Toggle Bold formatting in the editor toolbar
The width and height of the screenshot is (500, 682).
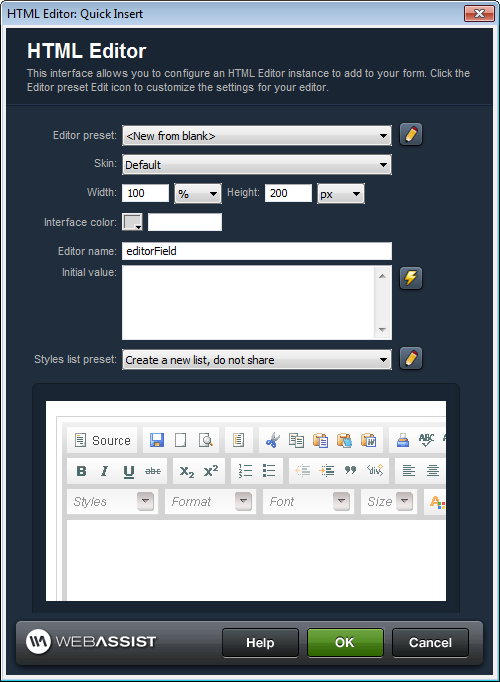coord(81,471)
